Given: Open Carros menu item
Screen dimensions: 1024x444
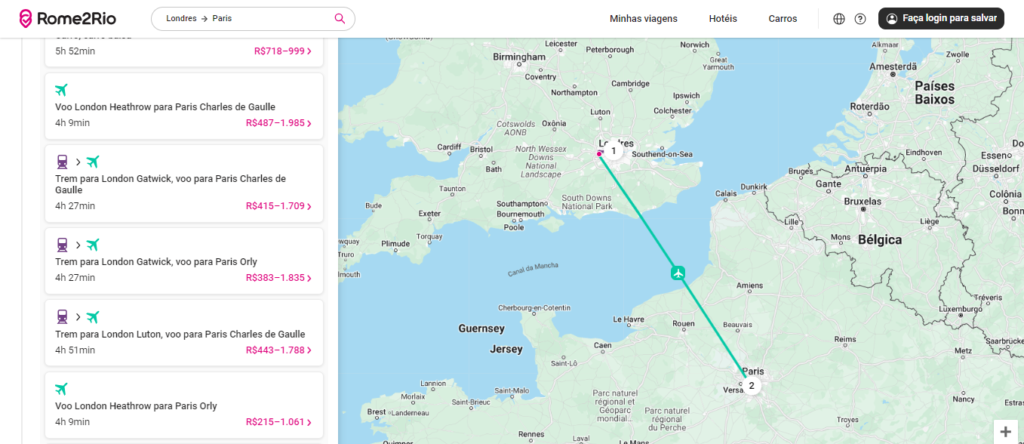Looking at the screenshot, I should pyautogui.click(x=782, y=18).
